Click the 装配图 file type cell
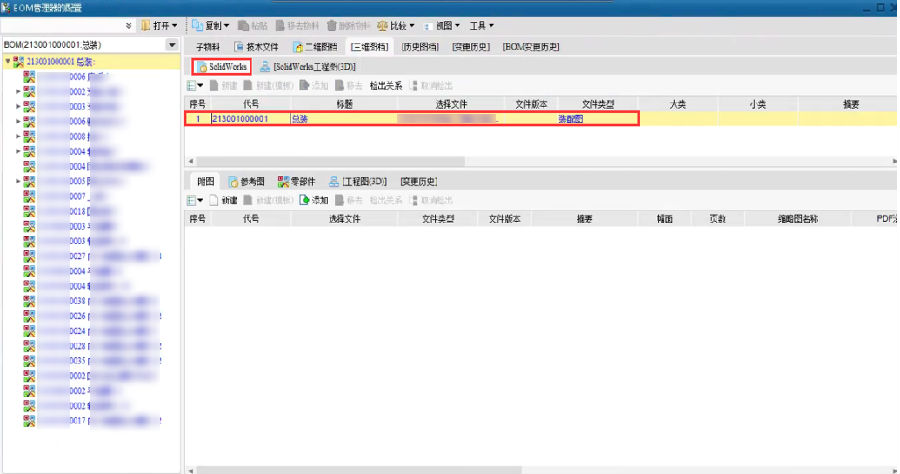 click(598, 119)
